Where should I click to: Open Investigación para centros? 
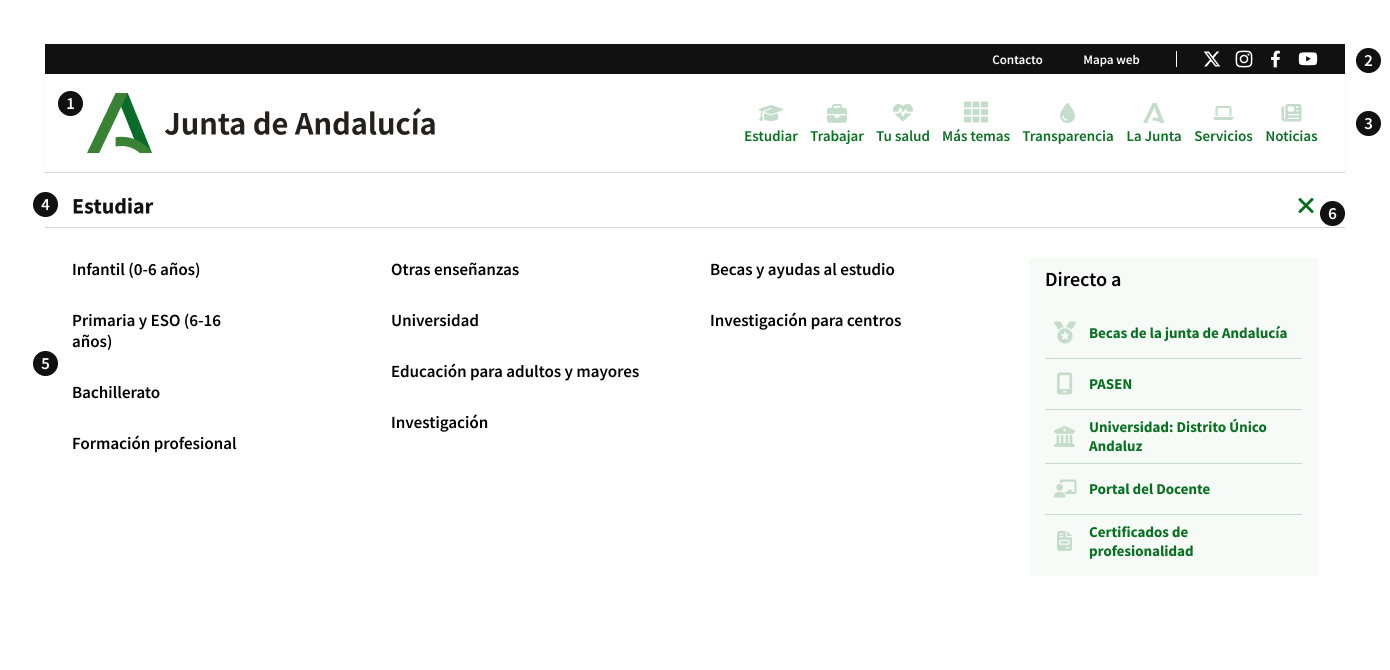(x=806, y=321)
